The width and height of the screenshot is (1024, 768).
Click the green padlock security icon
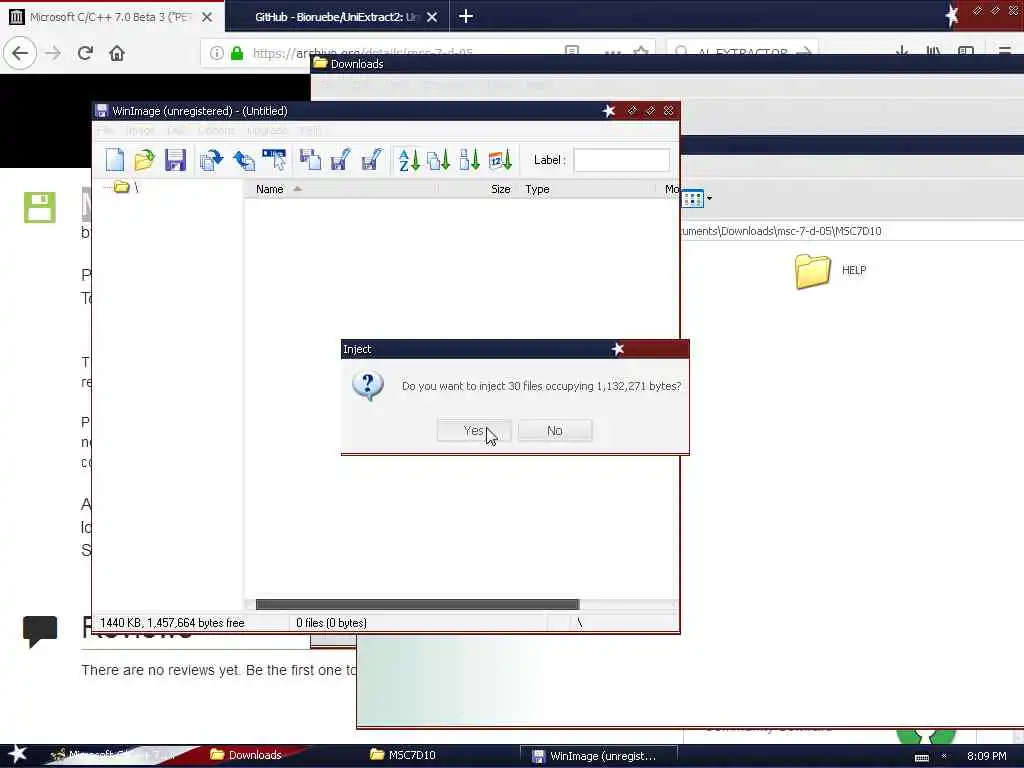pos(237,53)
